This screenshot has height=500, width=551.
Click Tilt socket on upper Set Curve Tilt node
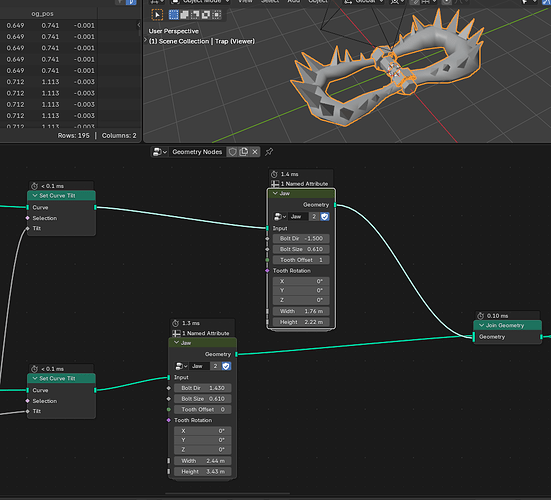click(27, 228)
